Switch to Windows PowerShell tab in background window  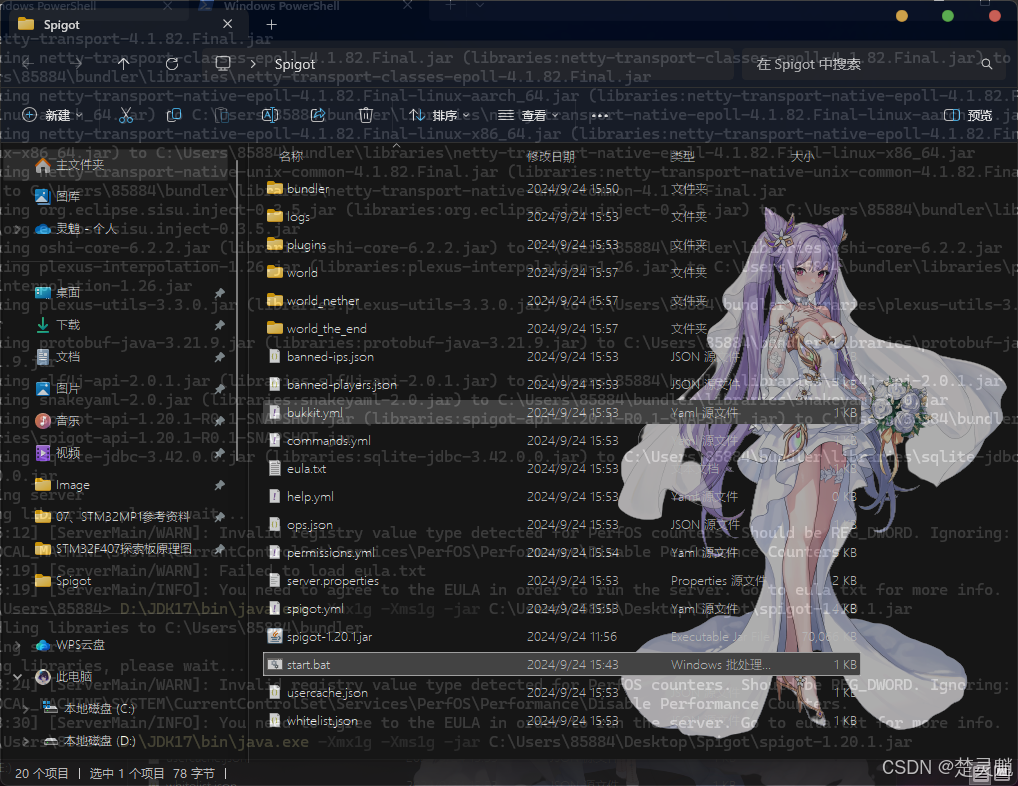[280, 6]
